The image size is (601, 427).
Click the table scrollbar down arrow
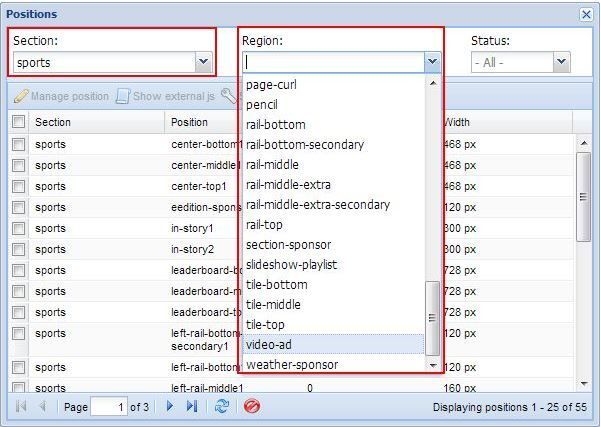(x=584, y=384)
